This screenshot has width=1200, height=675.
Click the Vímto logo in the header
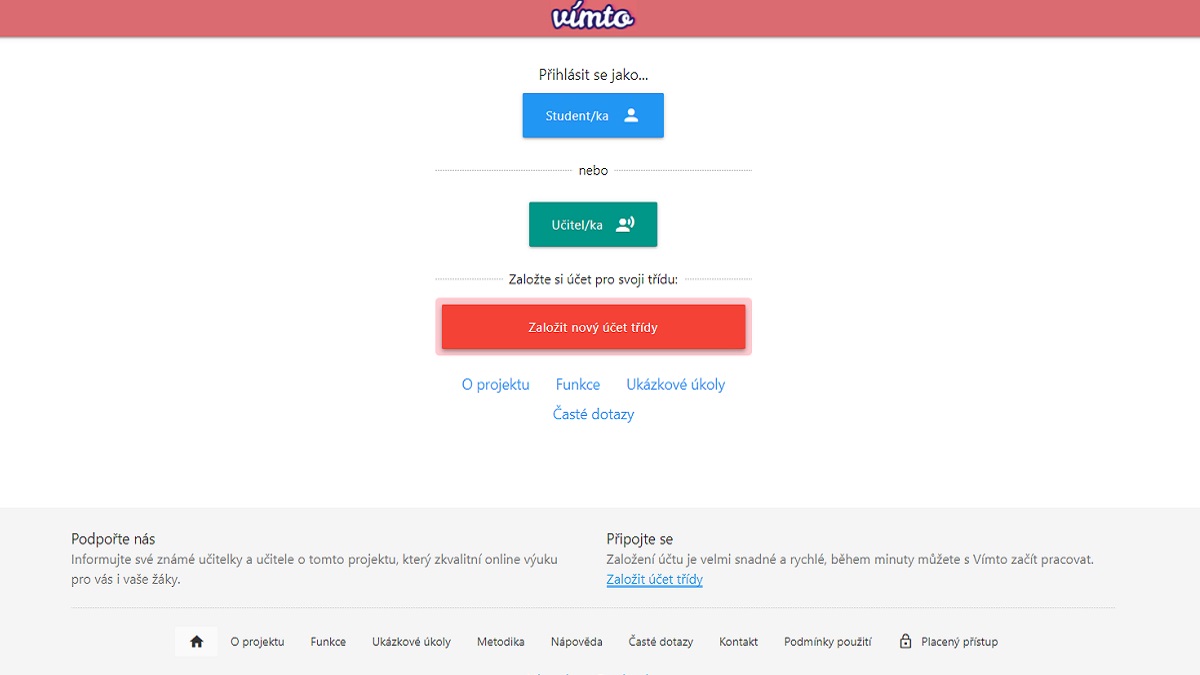(592, 17)
